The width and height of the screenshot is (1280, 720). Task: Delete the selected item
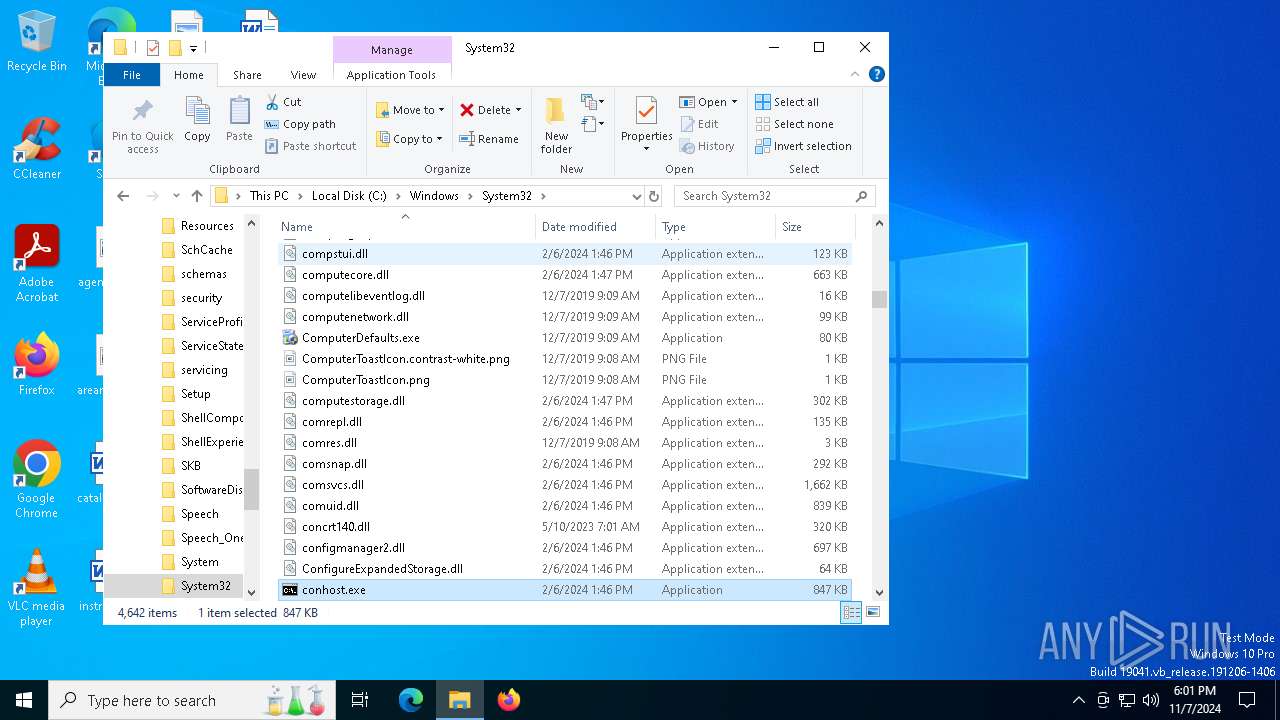tap(485, 110)
